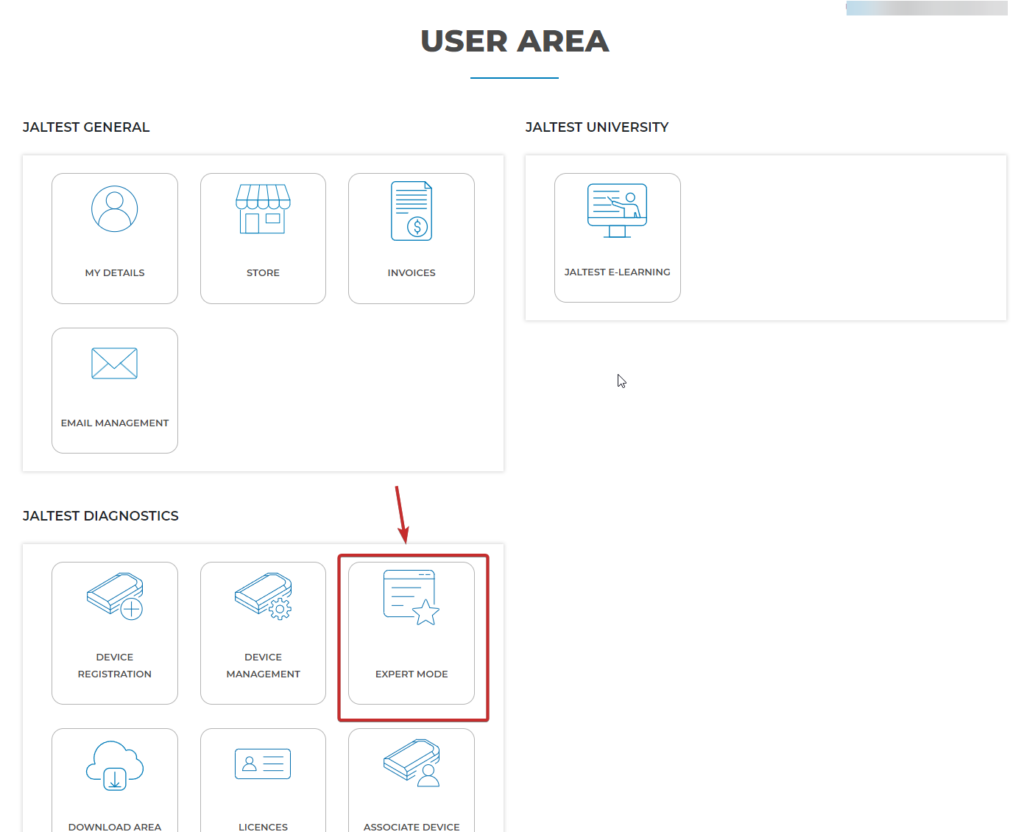
Task: Open the My Details user profile icon
Action: (114, 209)
